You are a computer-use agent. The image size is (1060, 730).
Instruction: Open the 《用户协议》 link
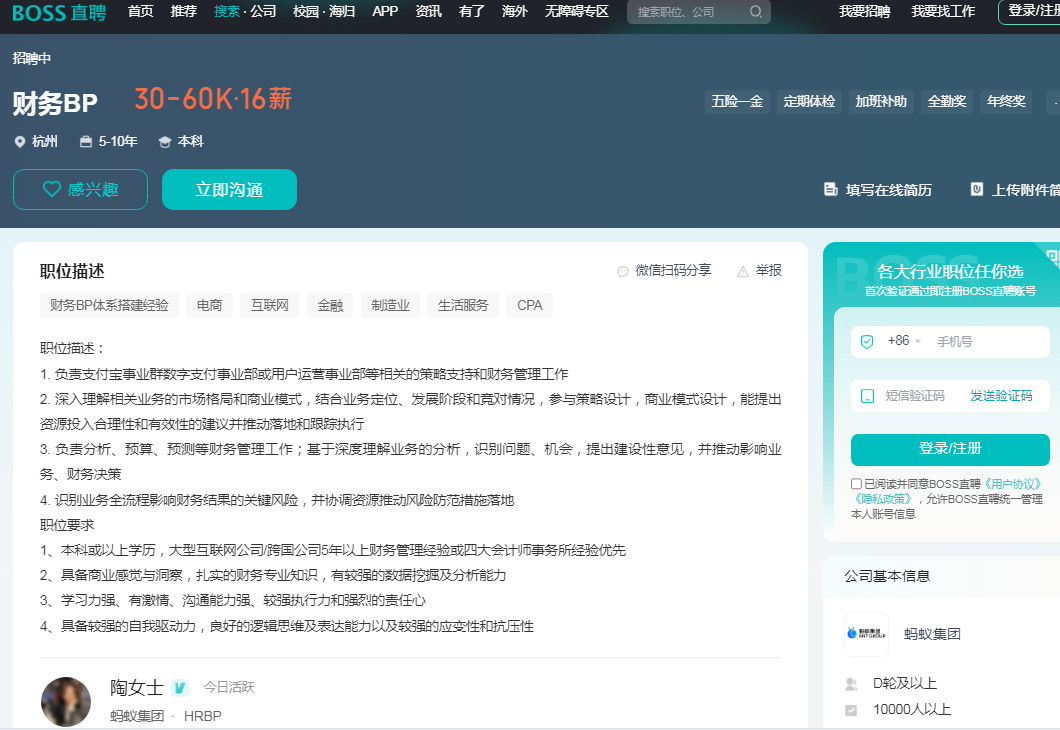click(1012, 484)
